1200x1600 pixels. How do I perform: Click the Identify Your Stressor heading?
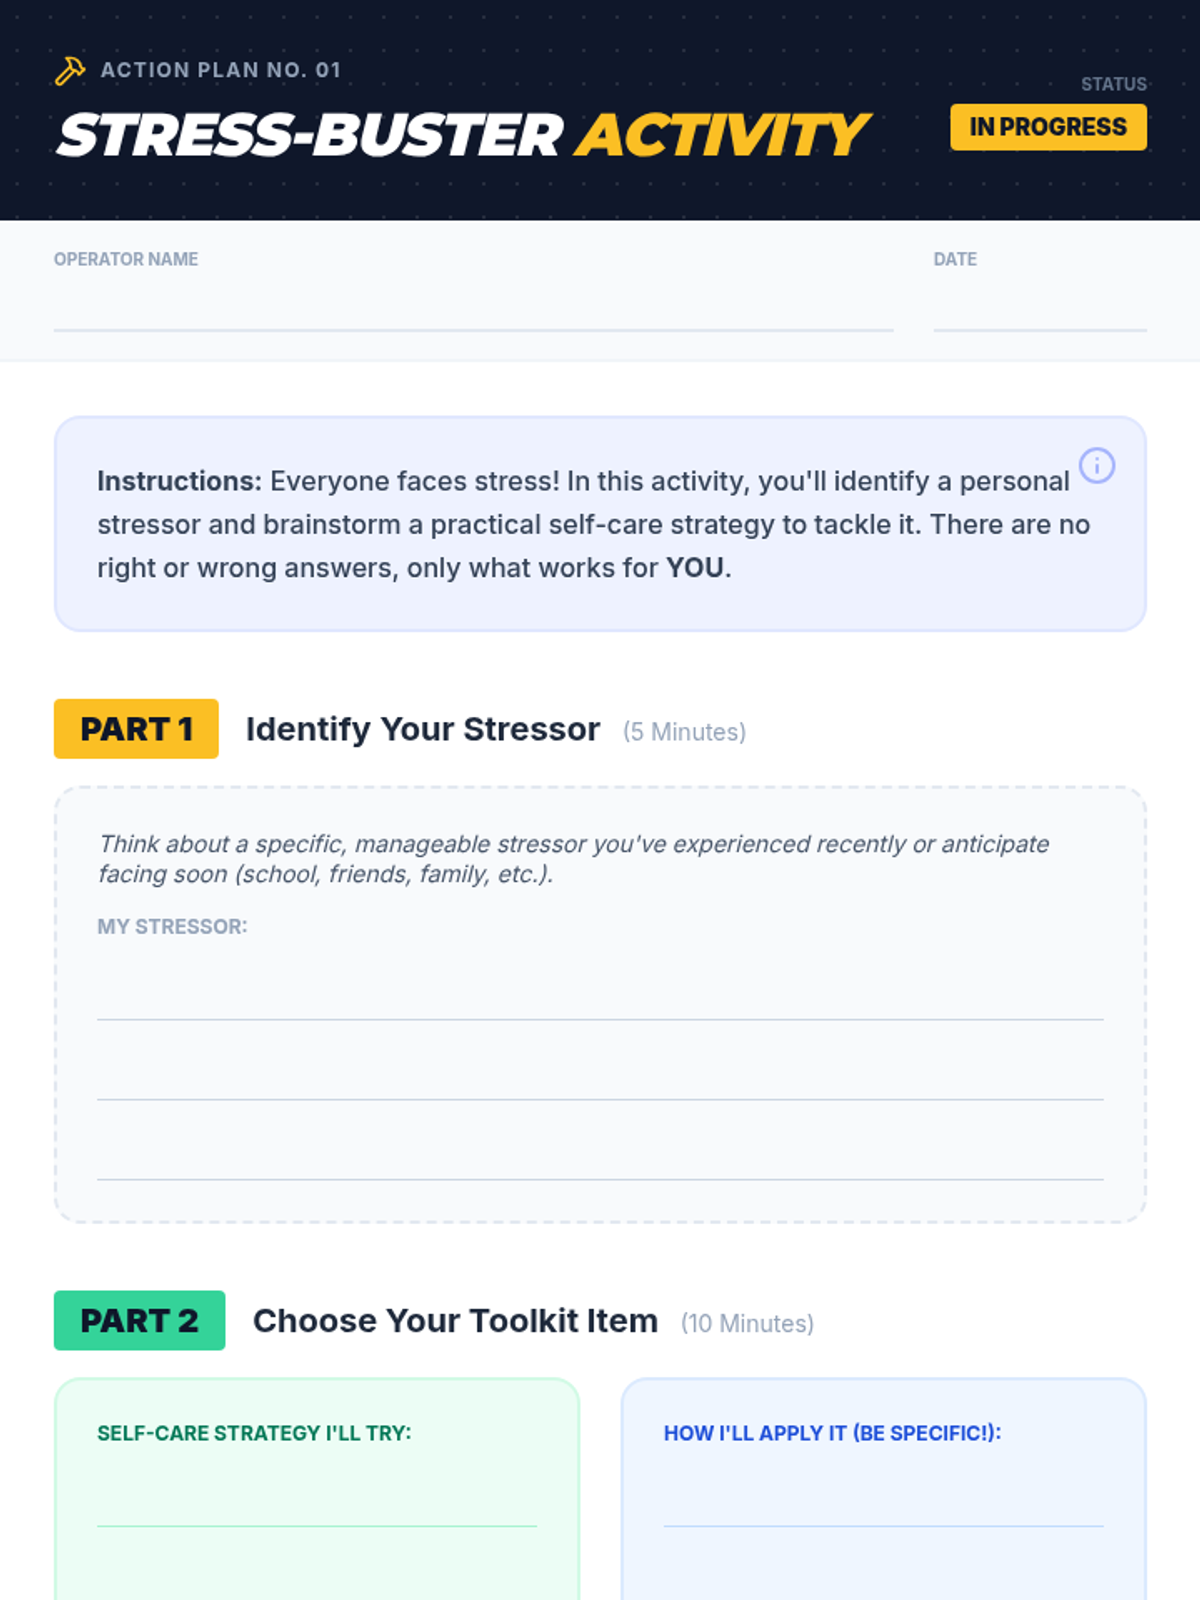pos(423,730)
